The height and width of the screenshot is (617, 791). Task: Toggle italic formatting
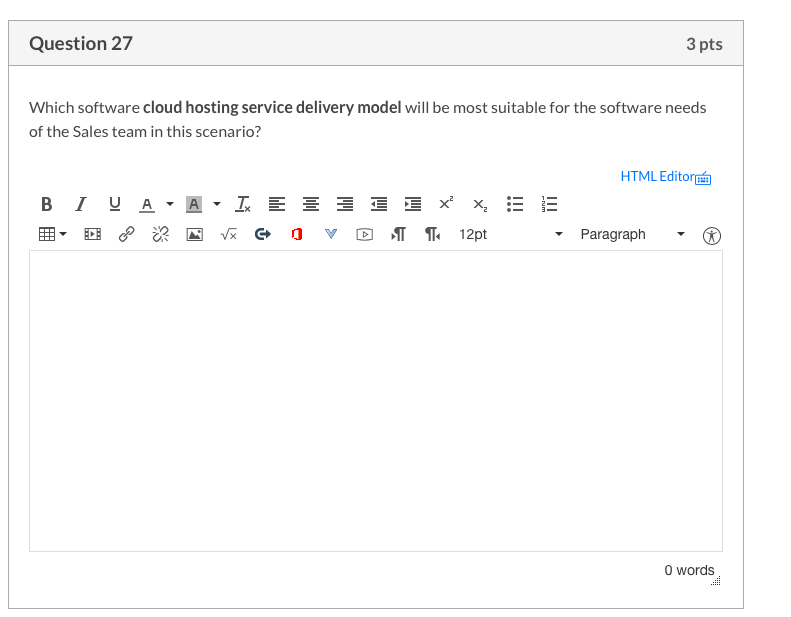point(81,204)
